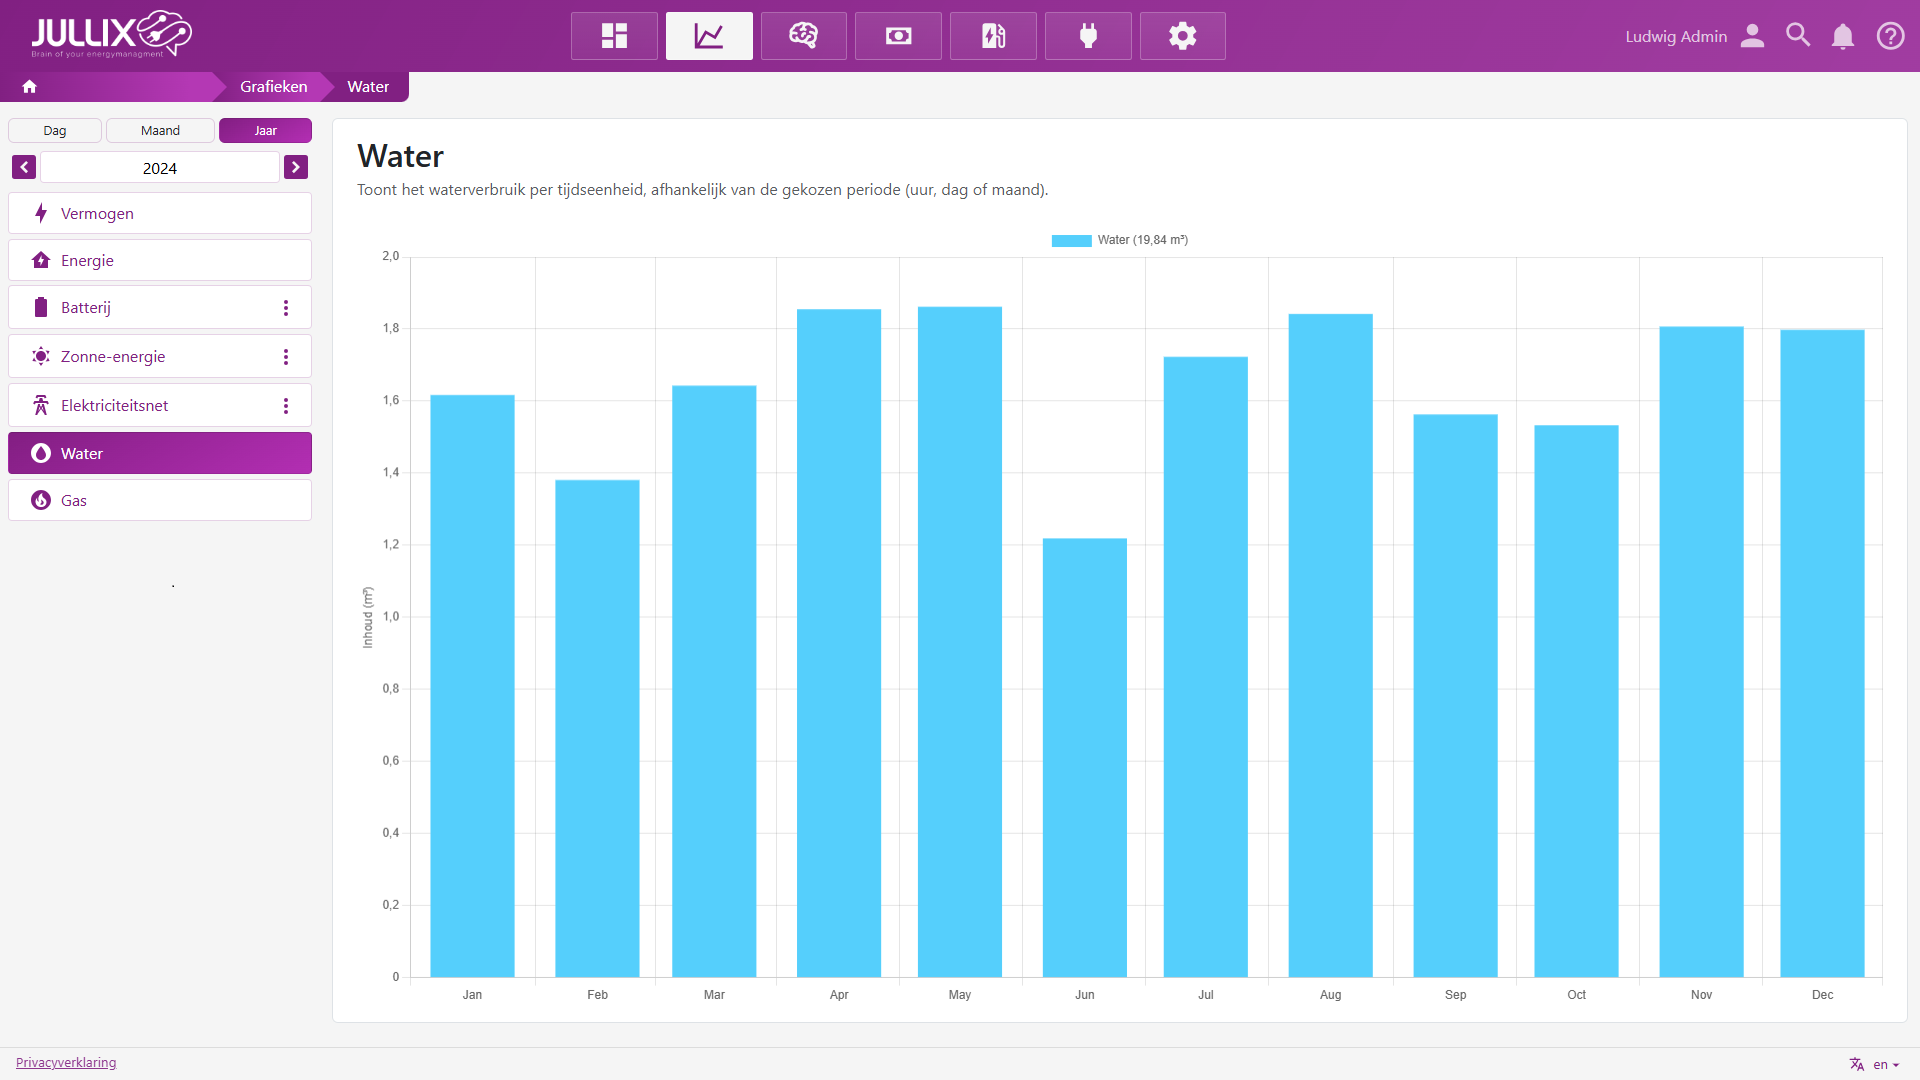The width and height of the screenshot is (1920, 1080).
Task: Click the brain algorithm icon in toolbar
Action: pyautogui.click(x=803, y=36)
